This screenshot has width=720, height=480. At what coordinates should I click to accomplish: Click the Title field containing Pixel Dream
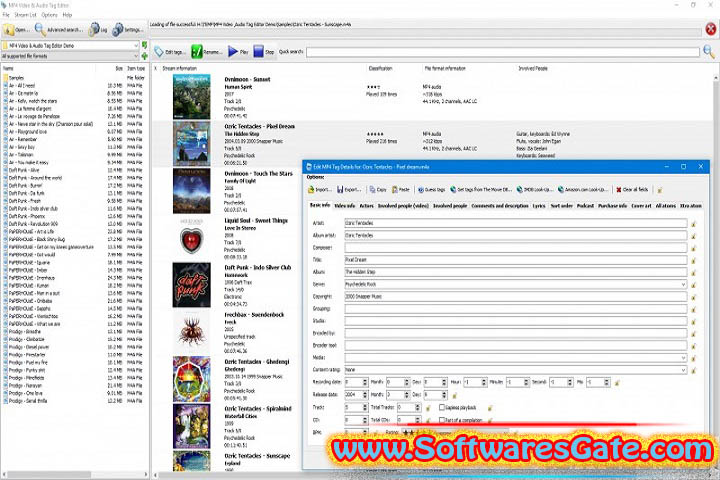point(516,260)
